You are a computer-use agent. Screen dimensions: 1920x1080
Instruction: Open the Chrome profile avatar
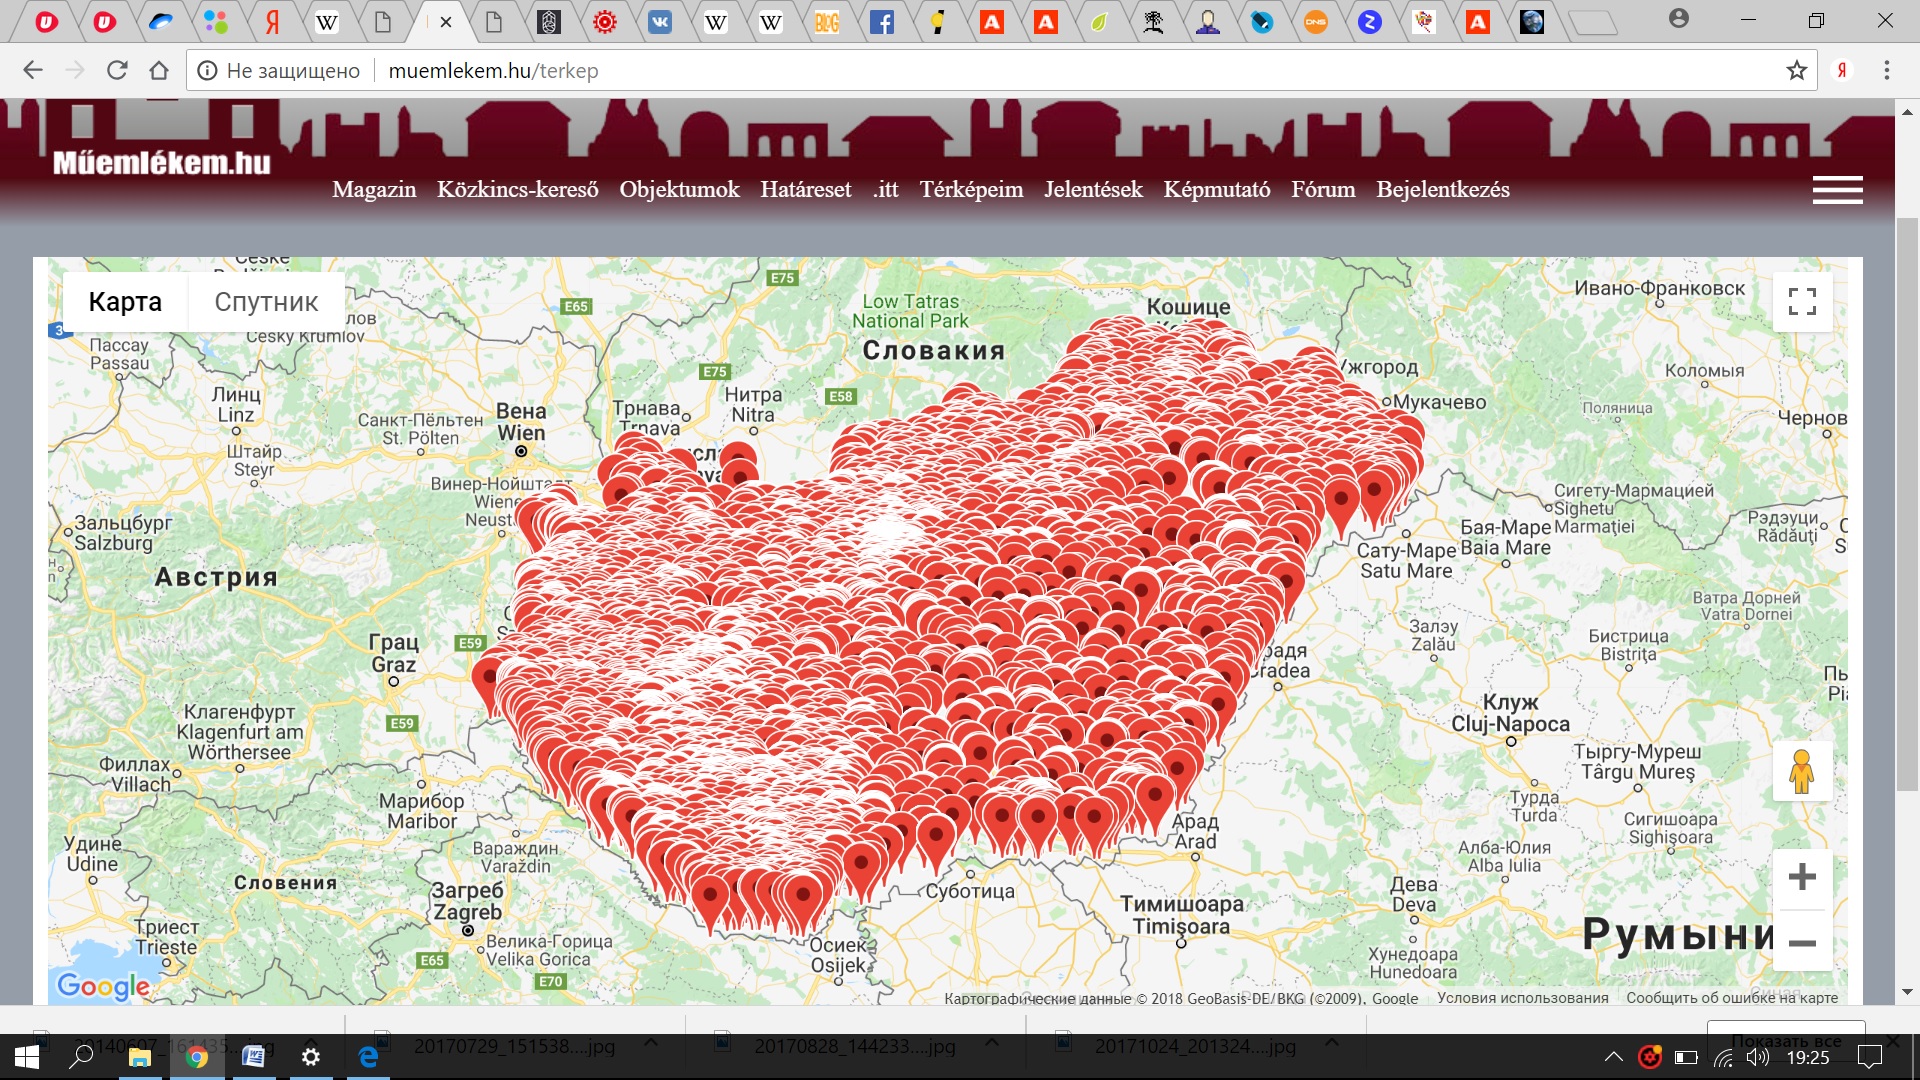click(x=1679, y=18)
